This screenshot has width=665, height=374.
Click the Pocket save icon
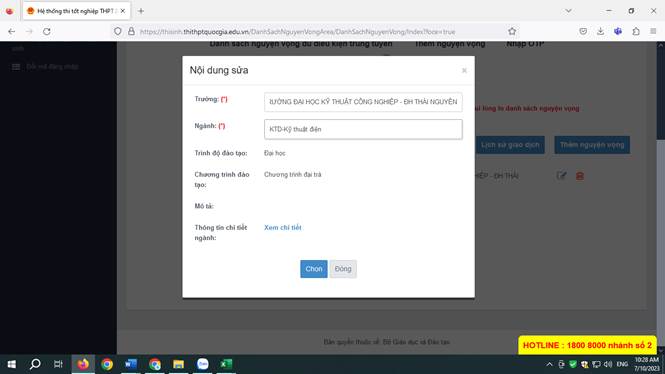click(x=583, y=31)
